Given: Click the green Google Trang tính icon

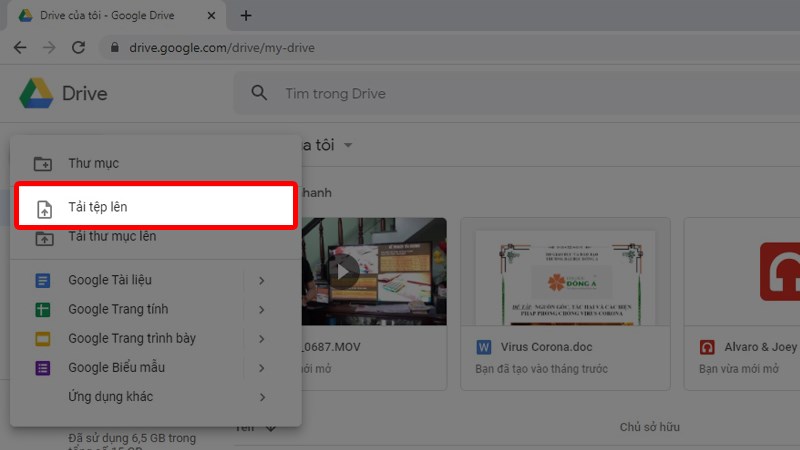Looking at the screenshot, I should (43, 310).
